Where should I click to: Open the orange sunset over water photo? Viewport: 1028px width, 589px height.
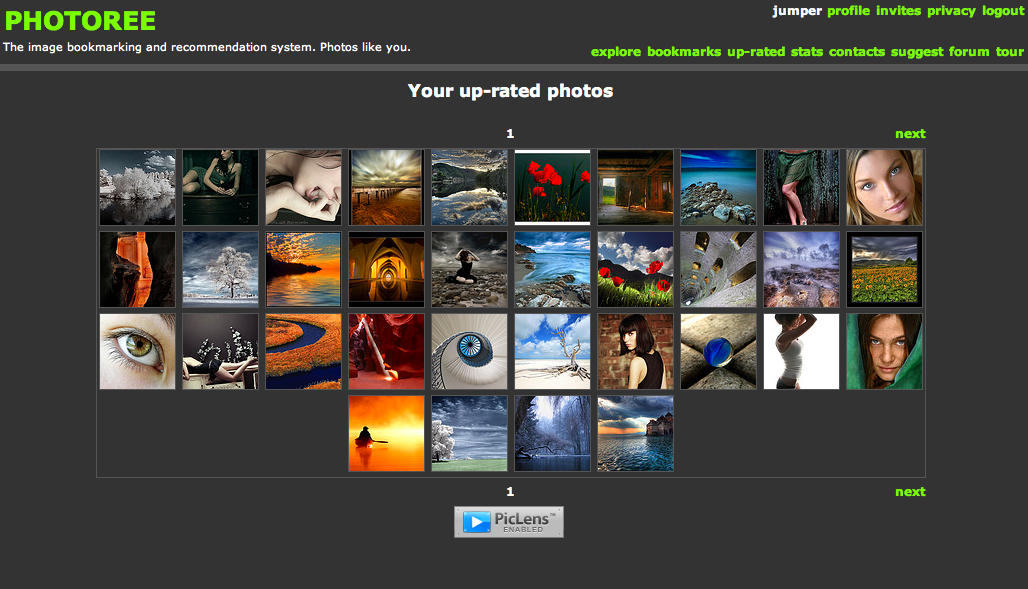[x=304, y=270]
